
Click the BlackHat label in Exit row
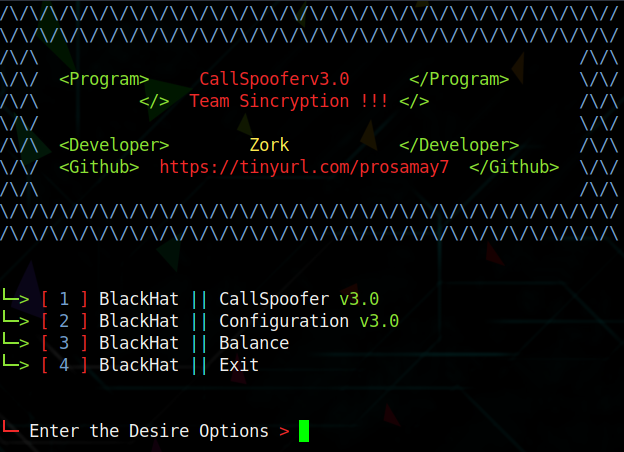coord(139,365)
